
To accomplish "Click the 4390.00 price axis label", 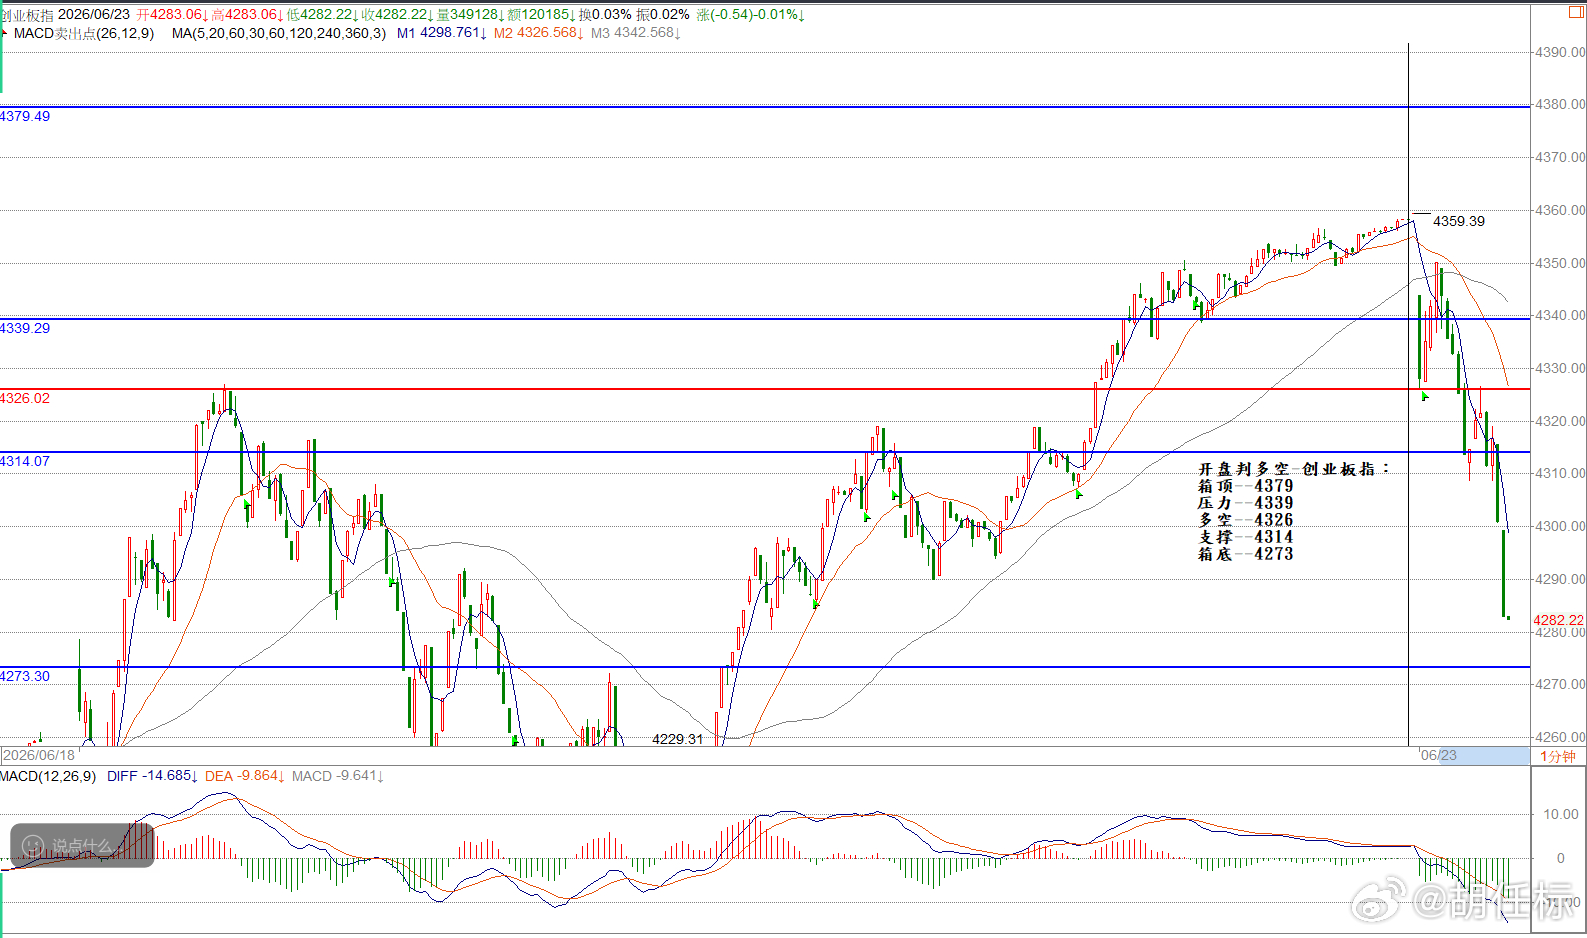I will (1561, 52).
